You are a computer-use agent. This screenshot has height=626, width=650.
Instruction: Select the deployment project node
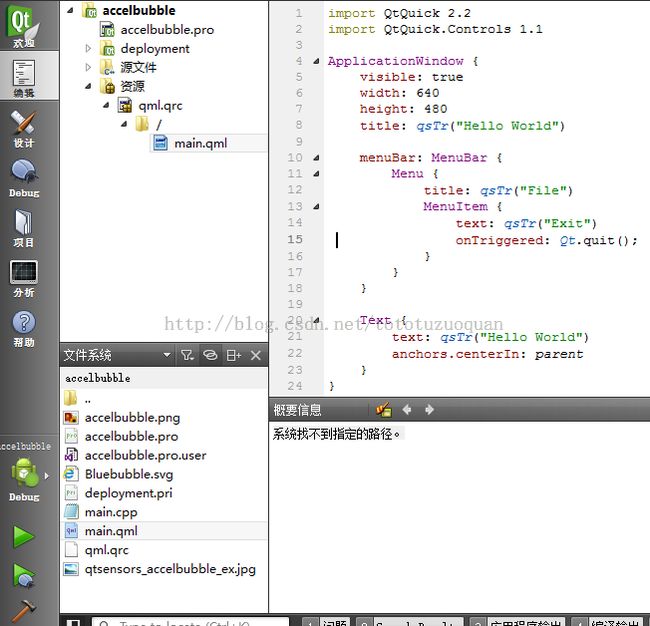[155, 49]
